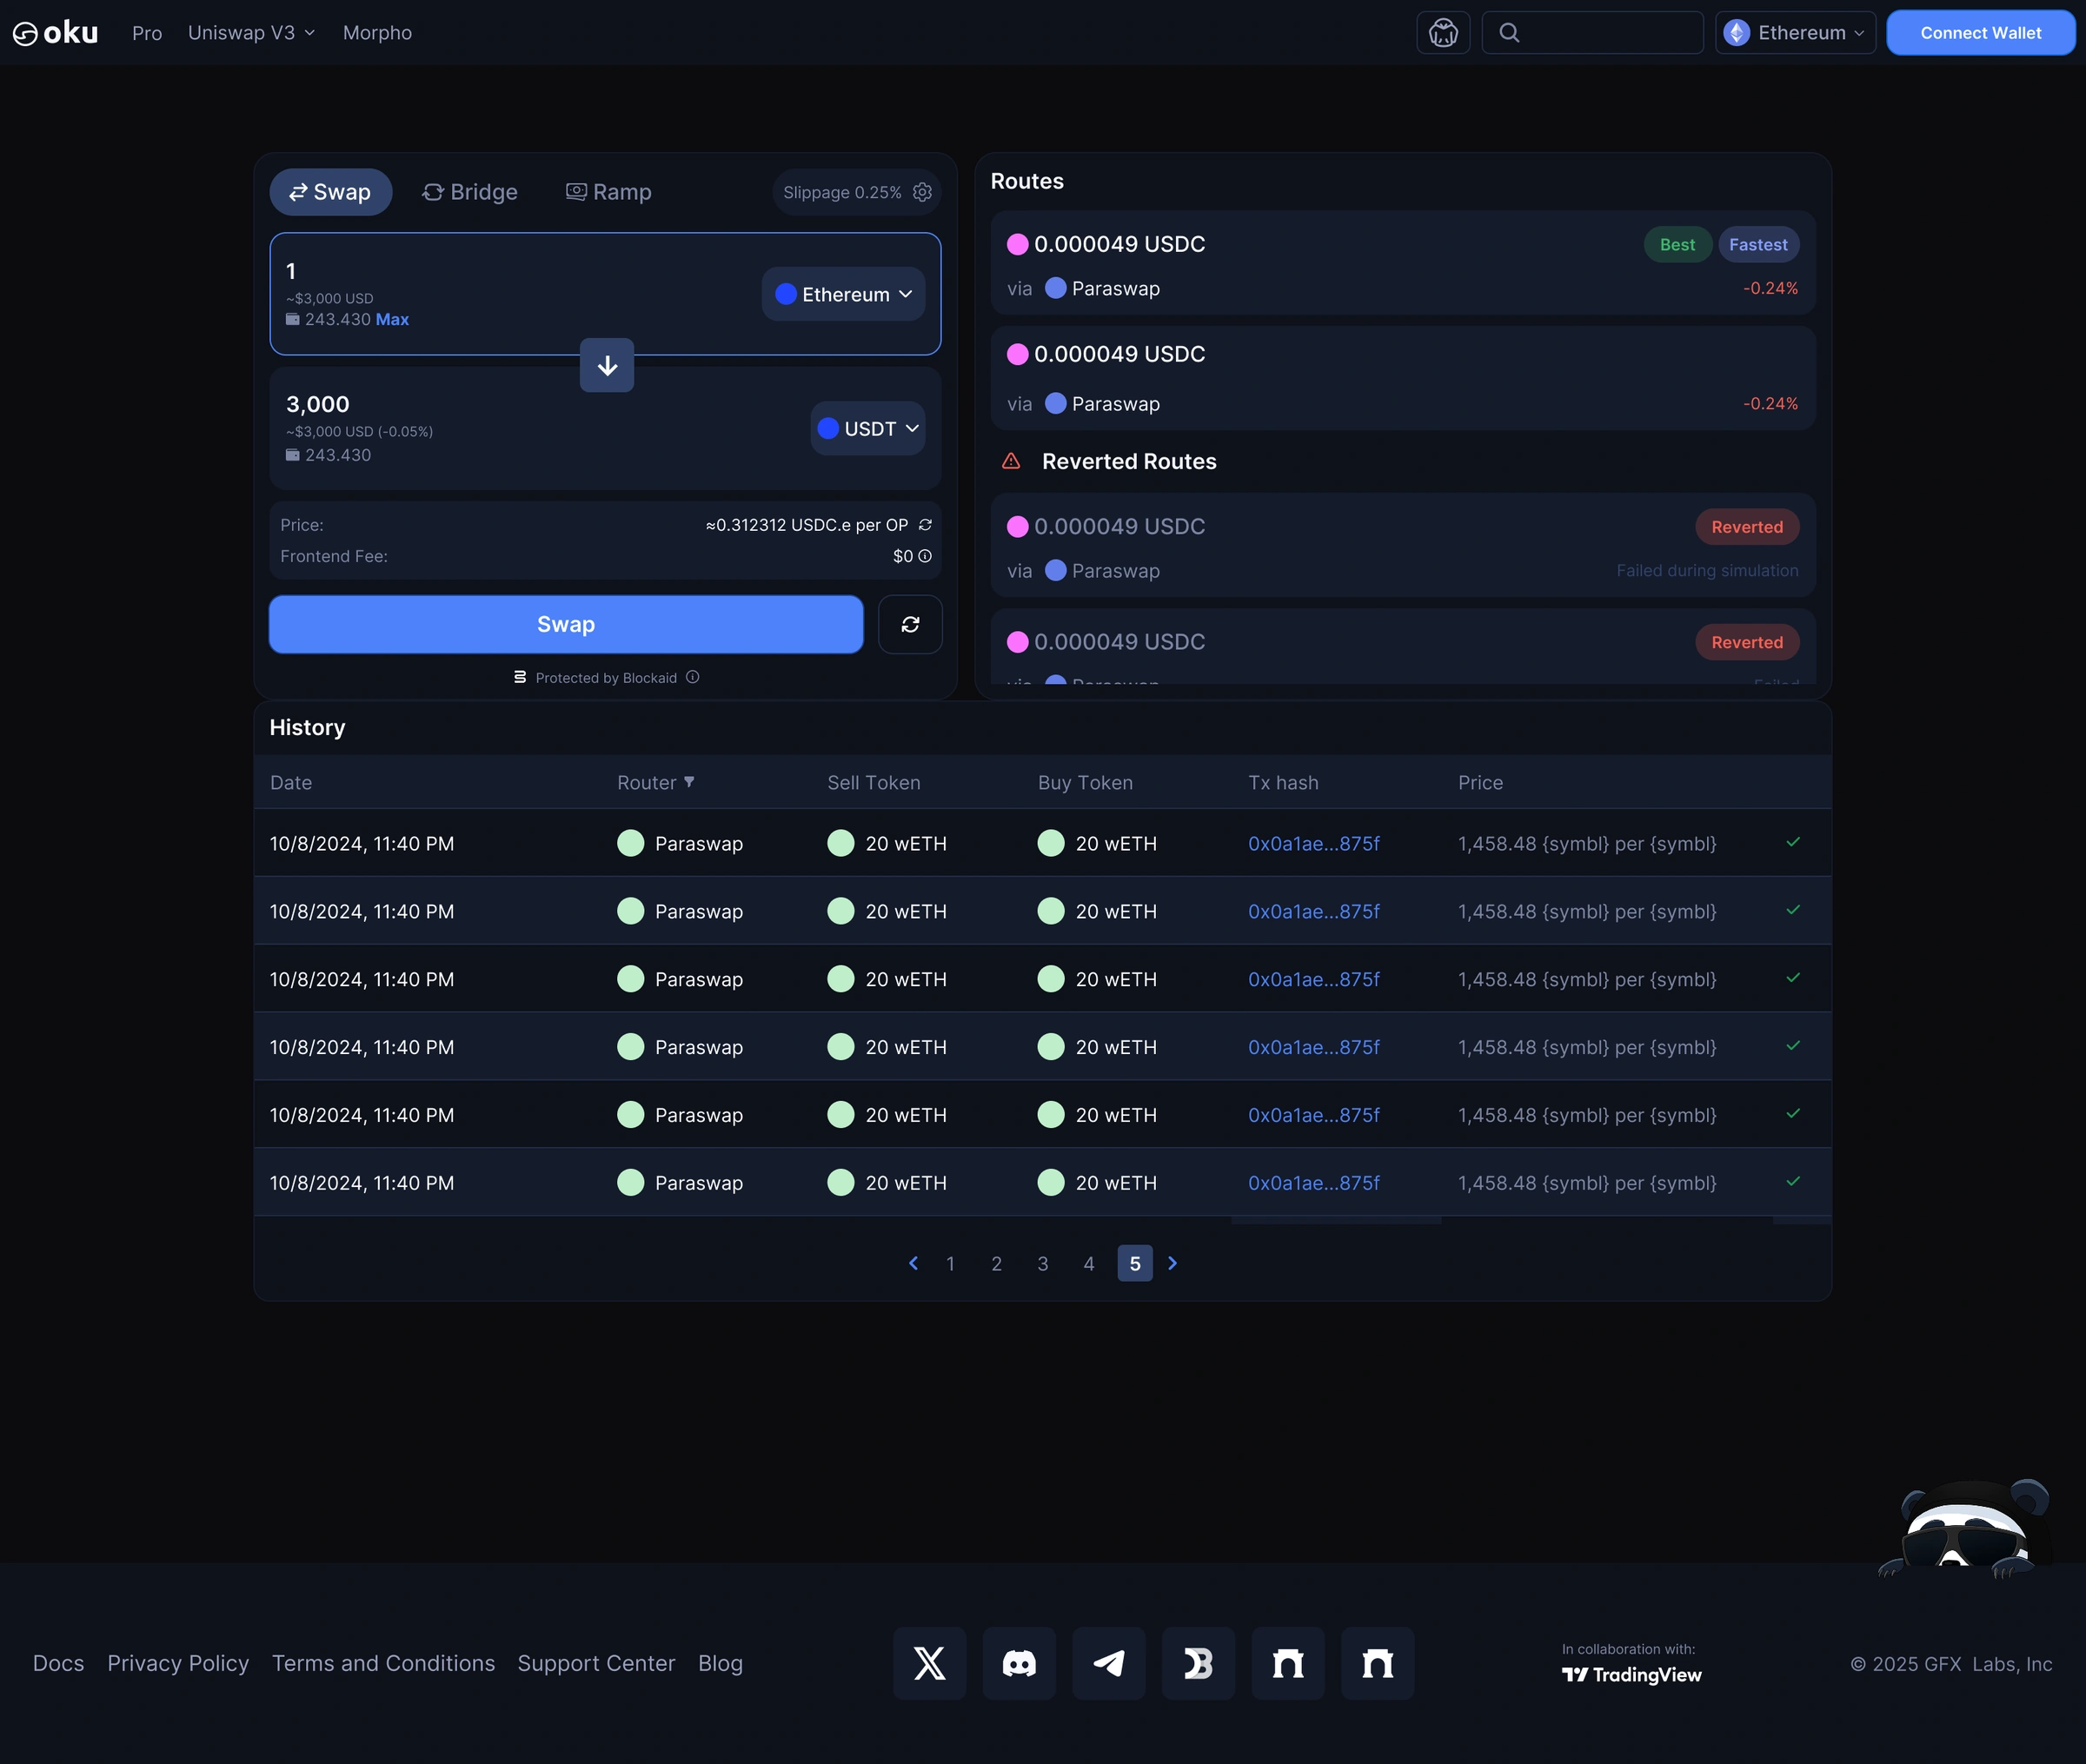Switch to the Bridge tab
The image size is (2086, 1764).
[x=470, y=192]
